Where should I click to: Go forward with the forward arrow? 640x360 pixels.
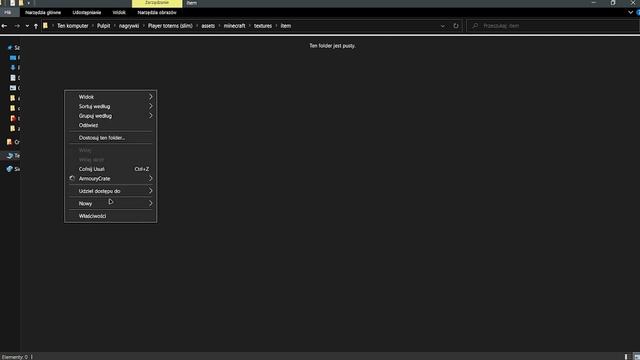pos(17,26)
